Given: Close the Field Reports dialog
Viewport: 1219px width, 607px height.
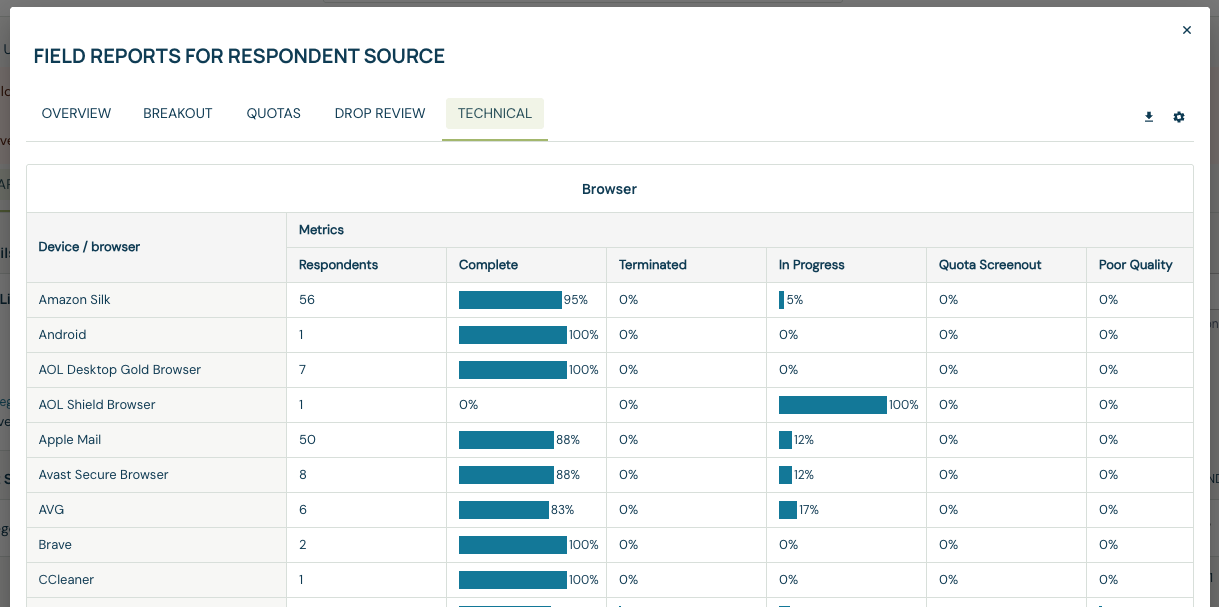Looking at the screenshot, I should (x=1187, y=30).
